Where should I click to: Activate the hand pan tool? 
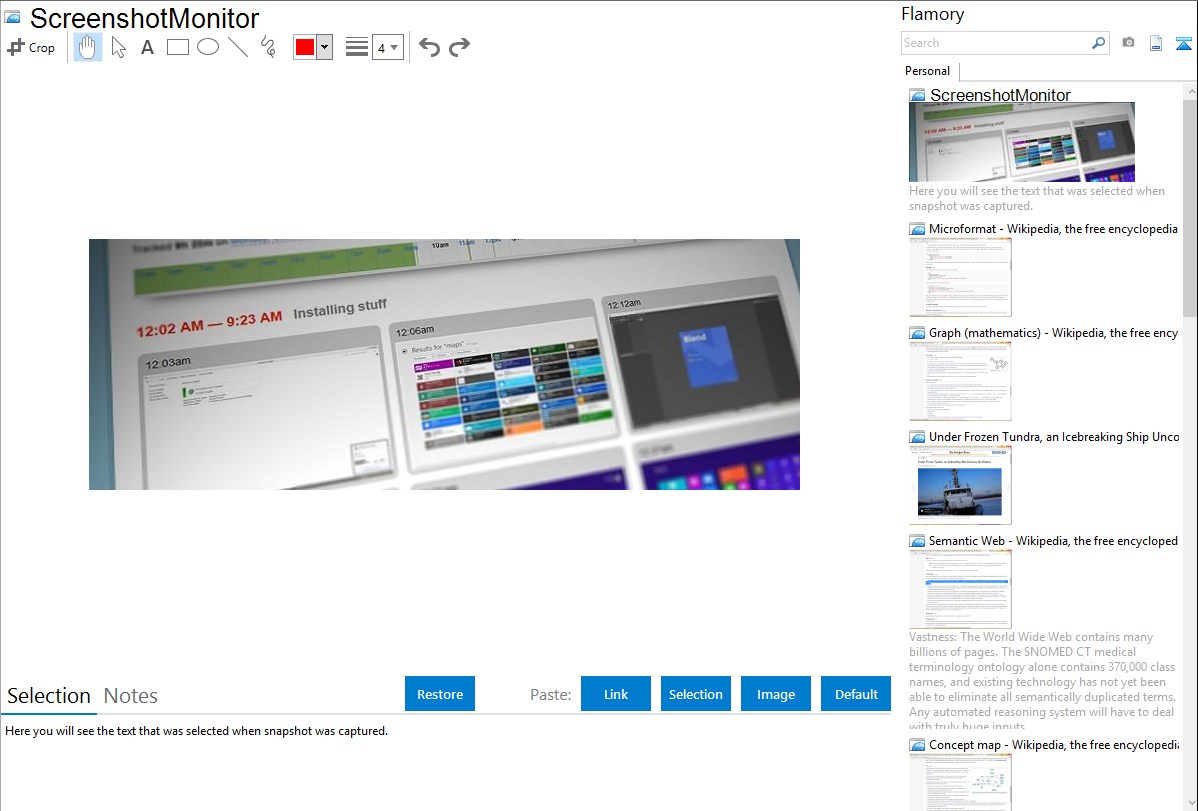tap(87, 47)
